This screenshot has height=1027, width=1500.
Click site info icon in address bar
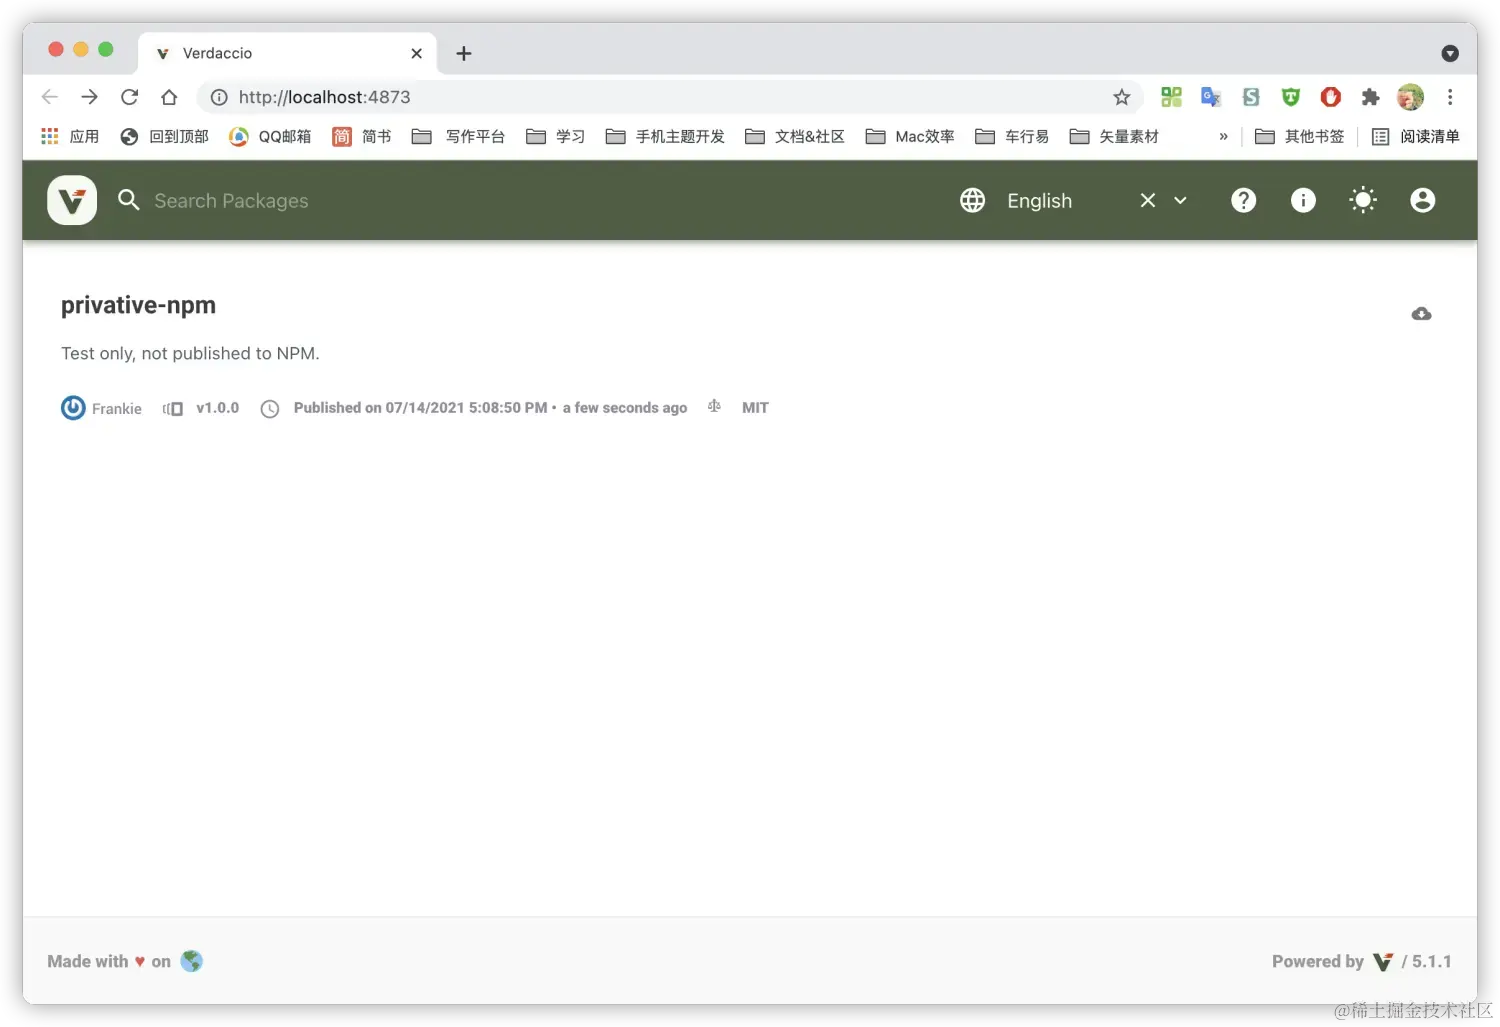pos(219,97)
